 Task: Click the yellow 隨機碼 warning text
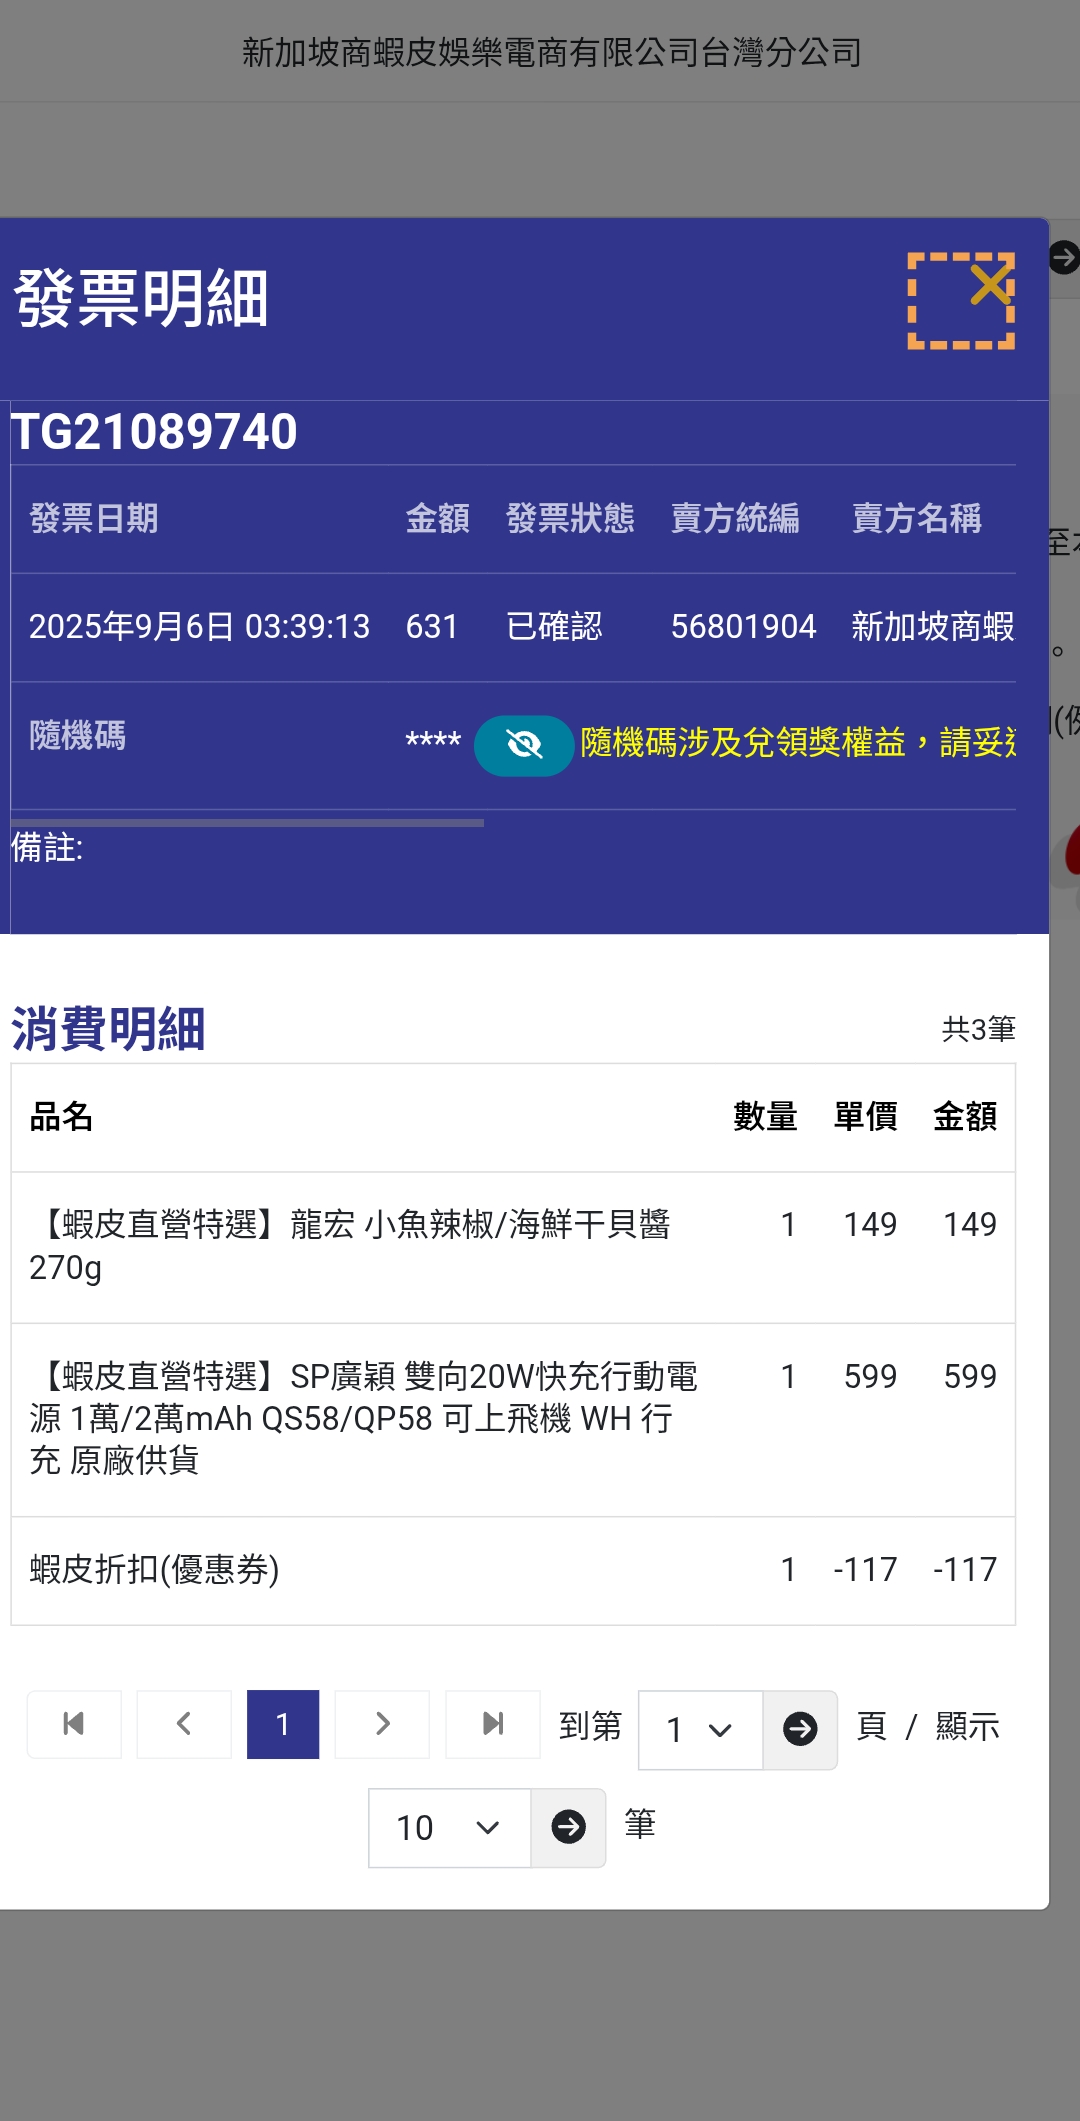(797, 743)
